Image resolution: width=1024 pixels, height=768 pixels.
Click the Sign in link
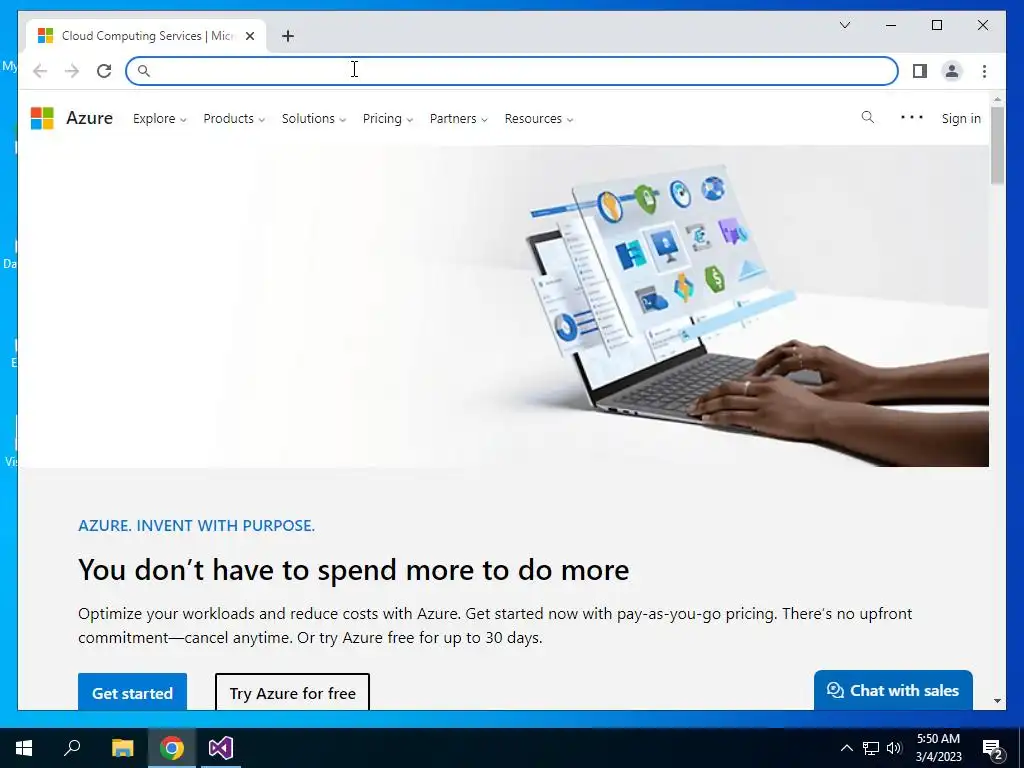(x=961, y=118)
